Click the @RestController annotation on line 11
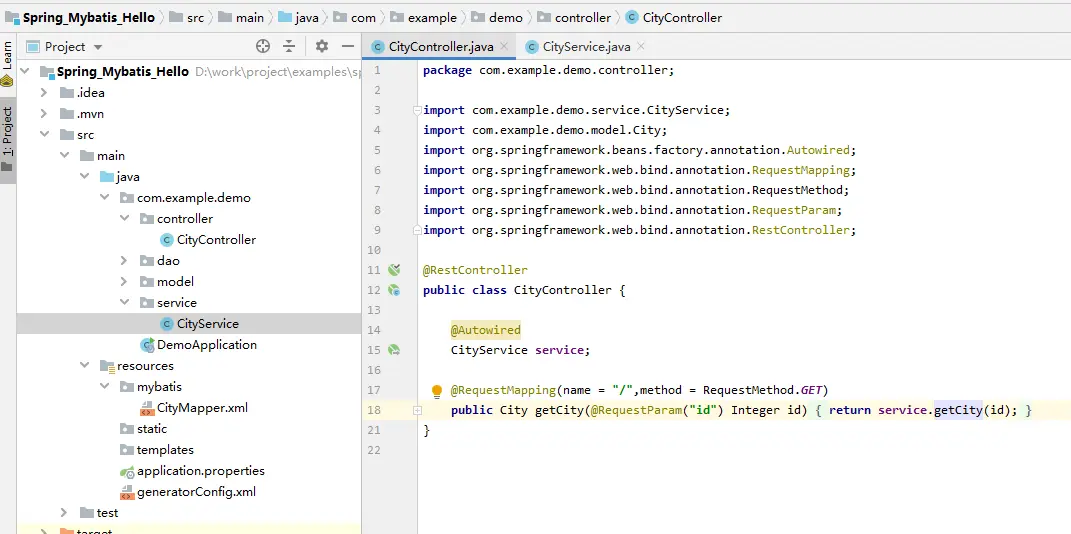Image resolution: width=1071 pixels, height=534 pixels. coord(475,270)
